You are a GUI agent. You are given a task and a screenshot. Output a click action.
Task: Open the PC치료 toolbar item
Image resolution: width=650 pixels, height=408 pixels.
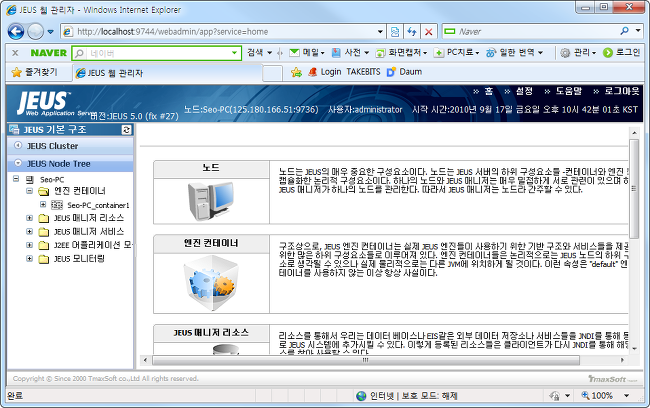(456, 53)
